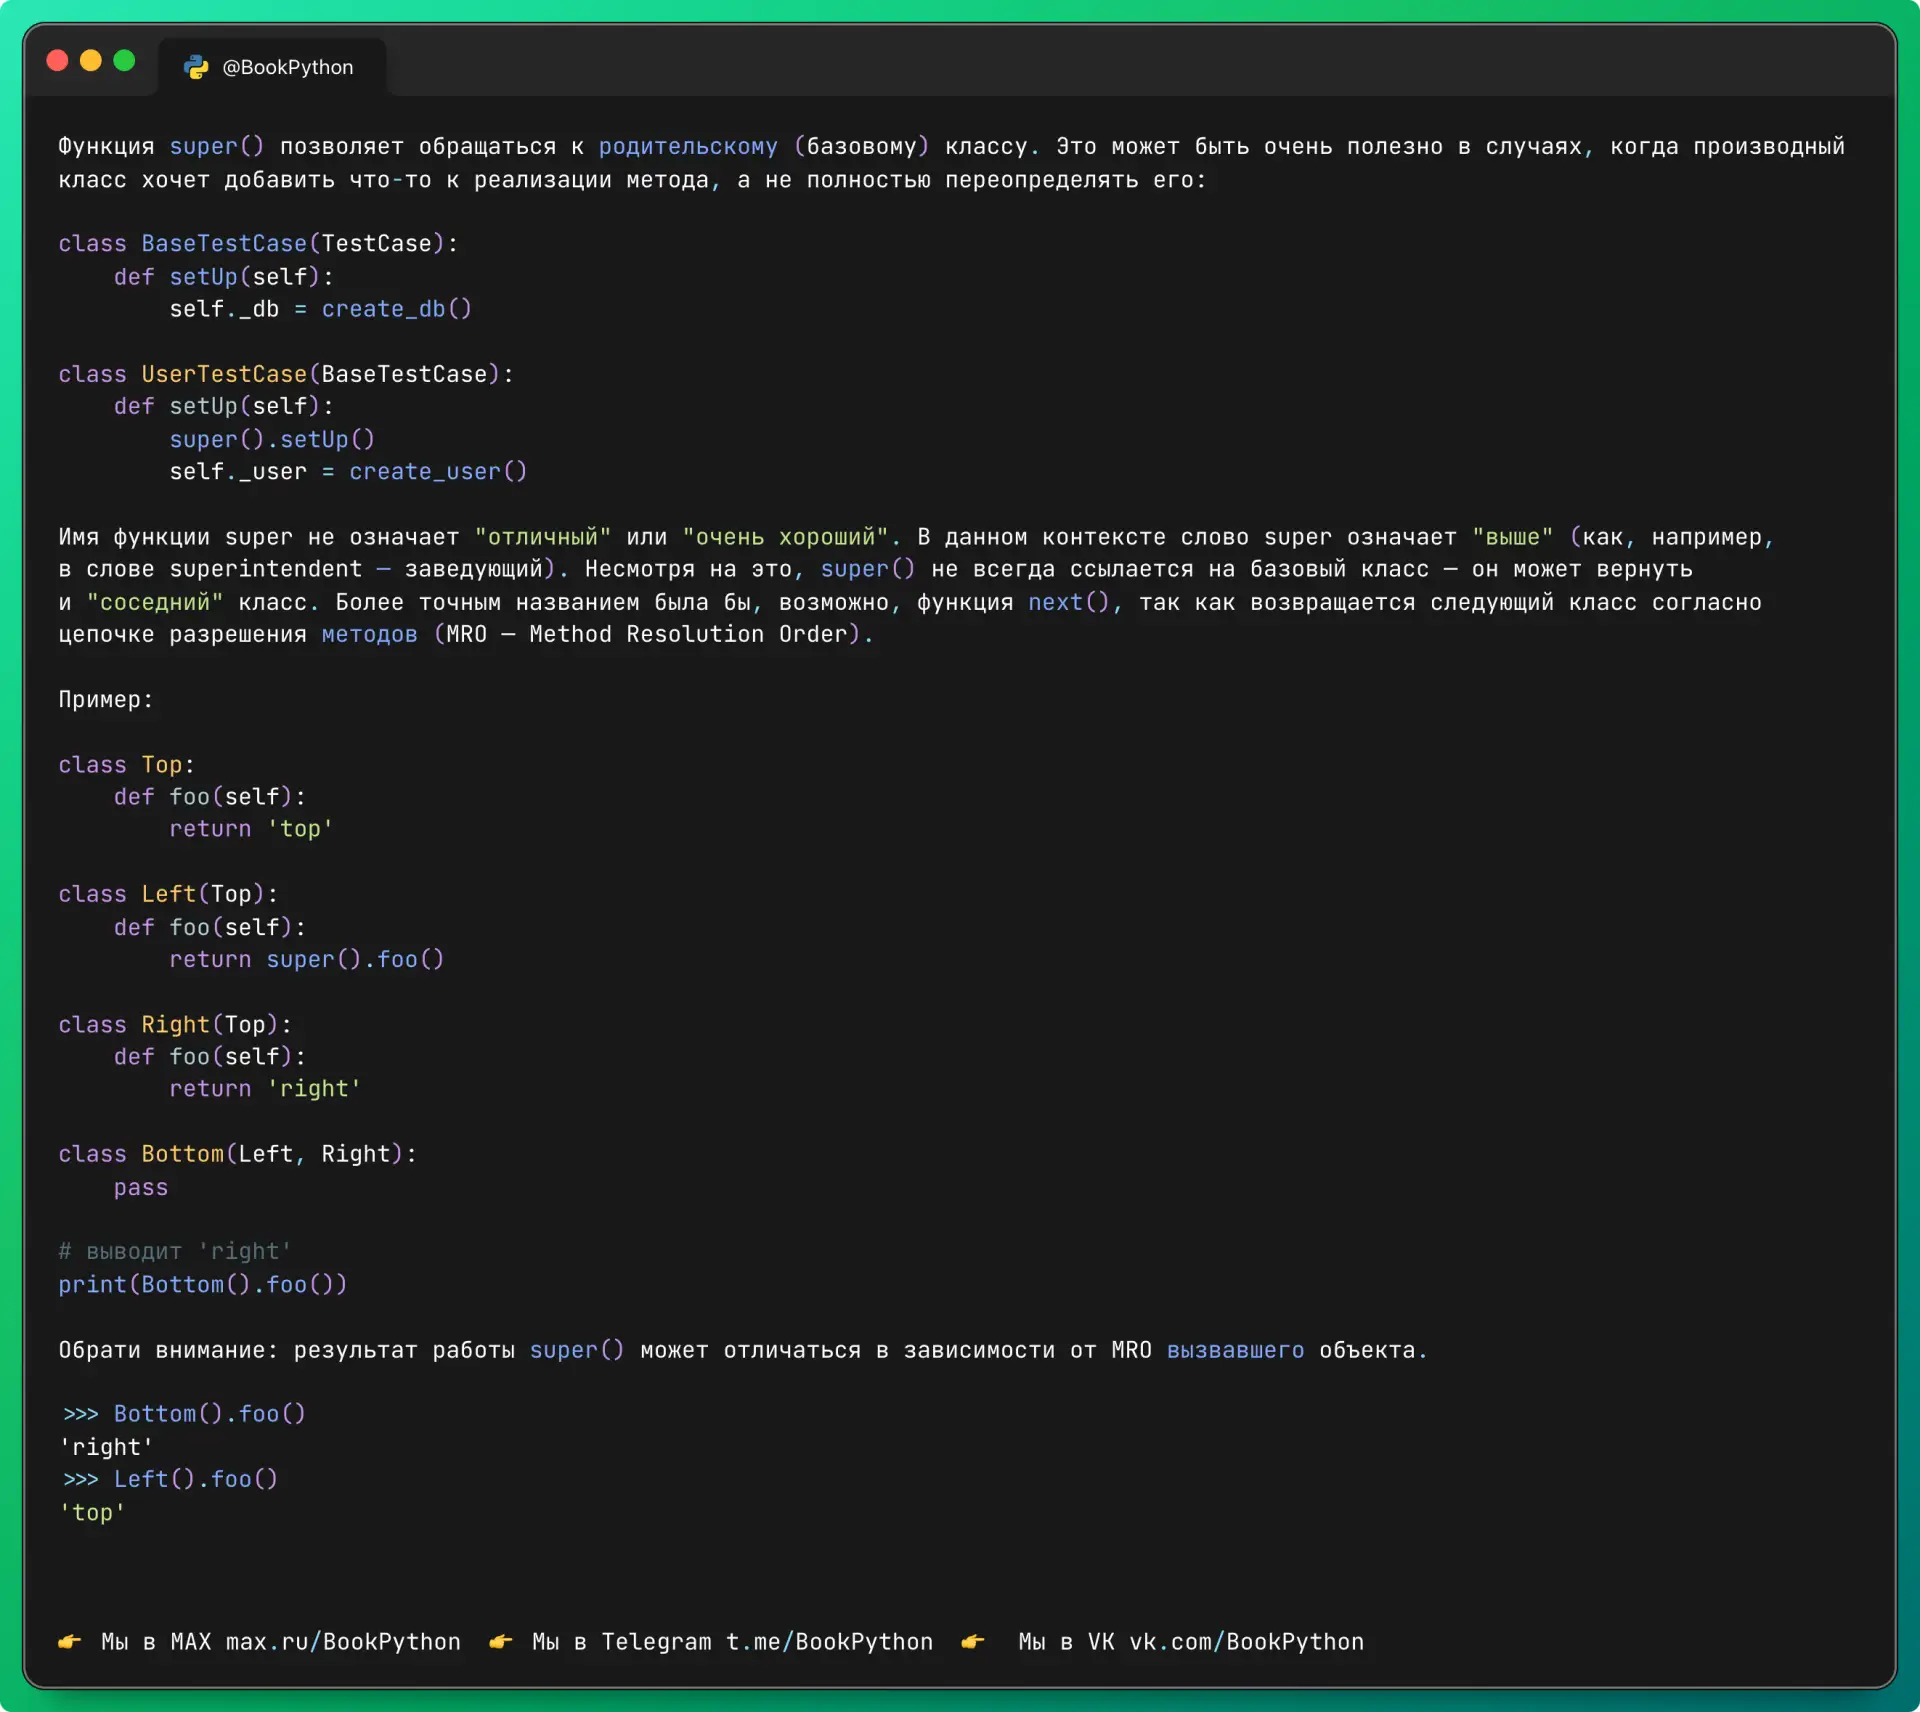Click the line 'class Left(Top):'
The image size is (1920, 1712).
(x=168, y=894)
